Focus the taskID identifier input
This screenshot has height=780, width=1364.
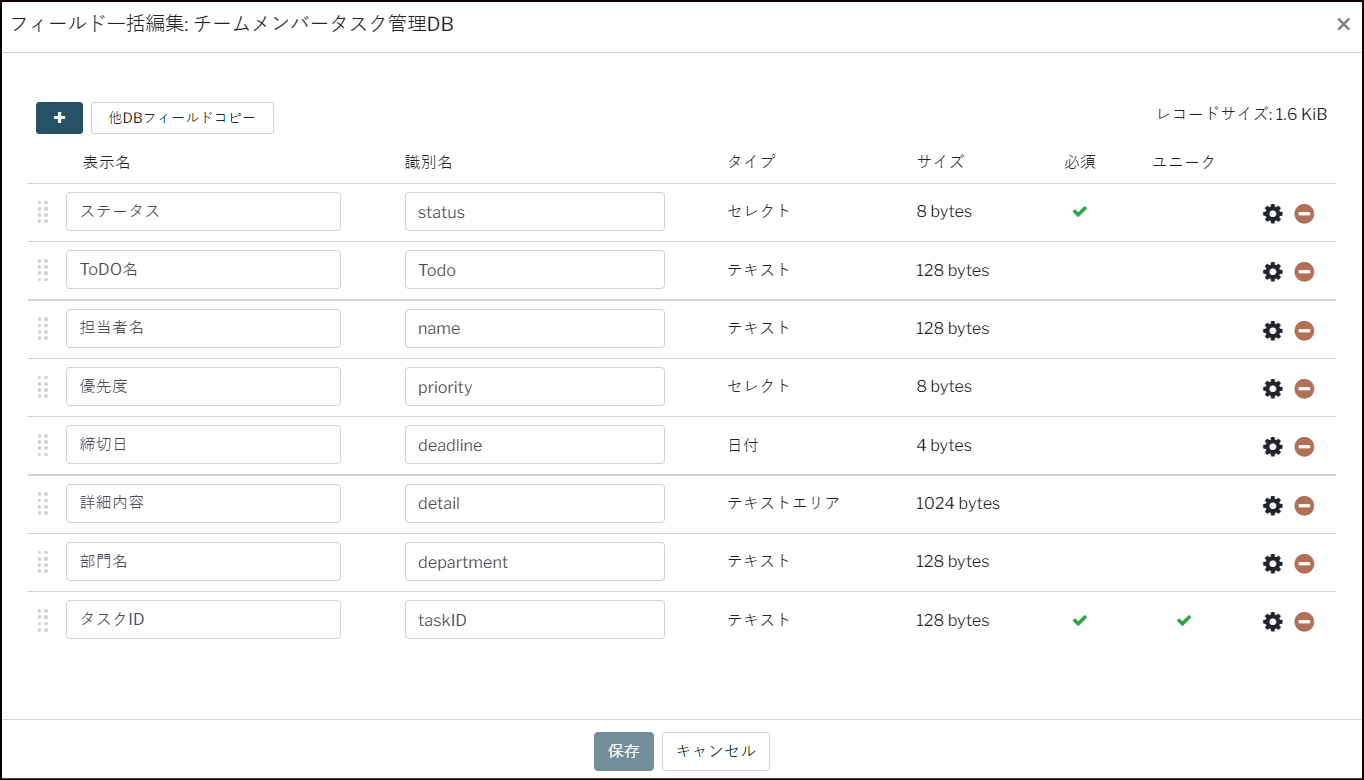[x=535, y=620]
